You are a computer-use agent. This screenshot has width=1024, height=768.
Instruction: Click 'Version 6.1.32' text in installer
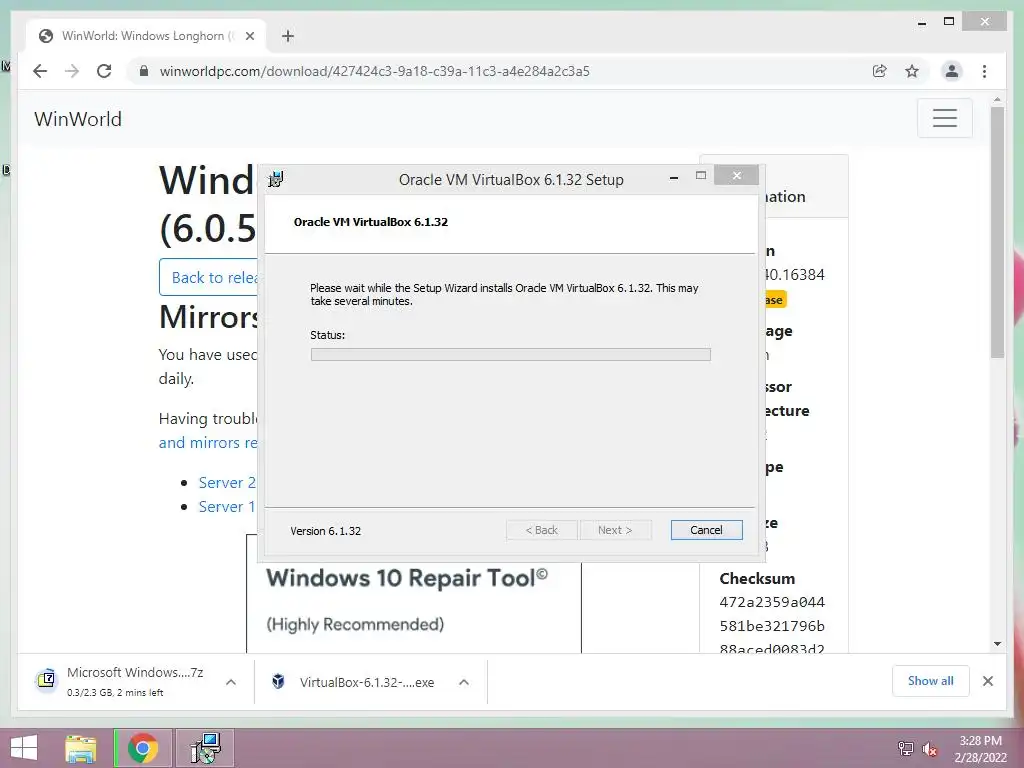tap(325, 531)
